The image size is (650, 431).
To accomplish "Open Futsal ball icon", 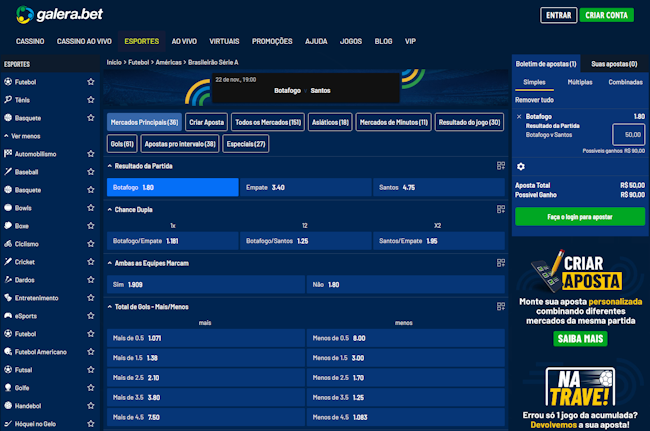I will [x=8, y=369].
